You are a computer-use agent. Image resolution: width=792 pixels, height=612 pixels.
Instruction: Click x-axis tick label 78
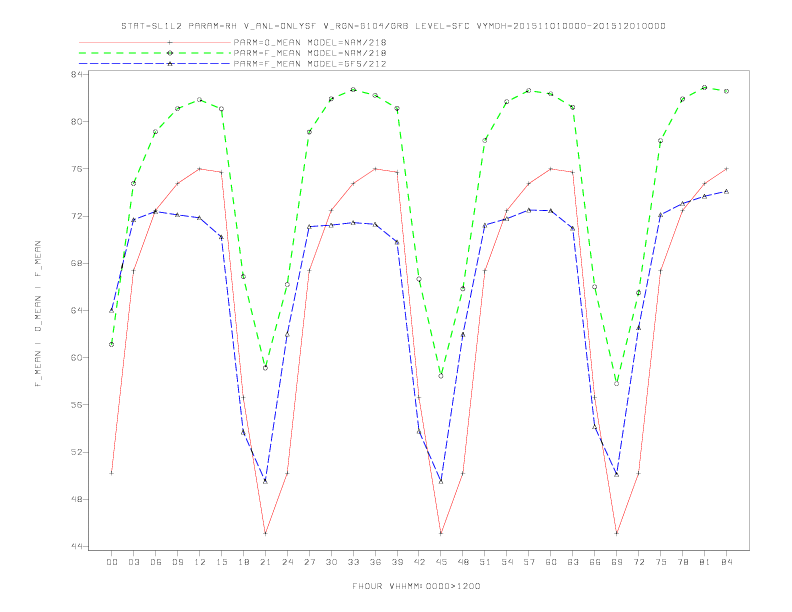(x=683, y=562)
